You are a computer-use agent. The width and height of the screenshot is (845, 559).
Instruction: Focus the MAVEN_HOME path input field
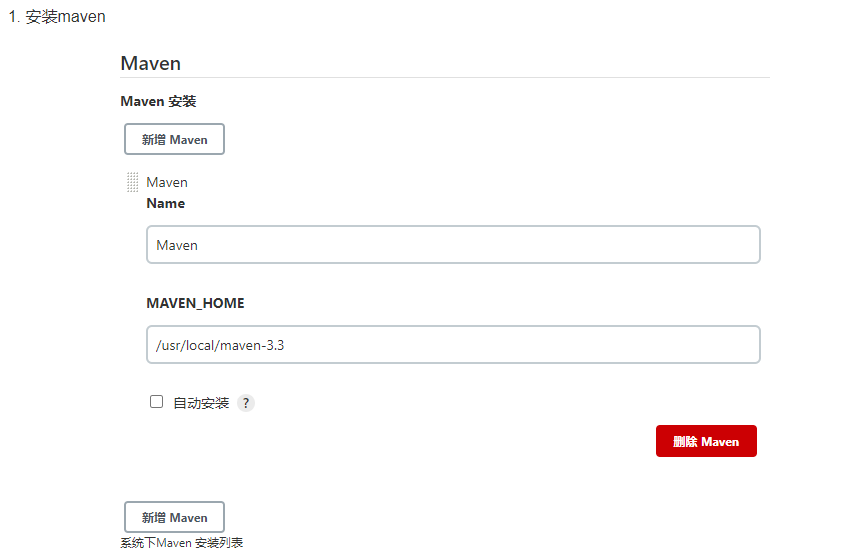[453, 344]
